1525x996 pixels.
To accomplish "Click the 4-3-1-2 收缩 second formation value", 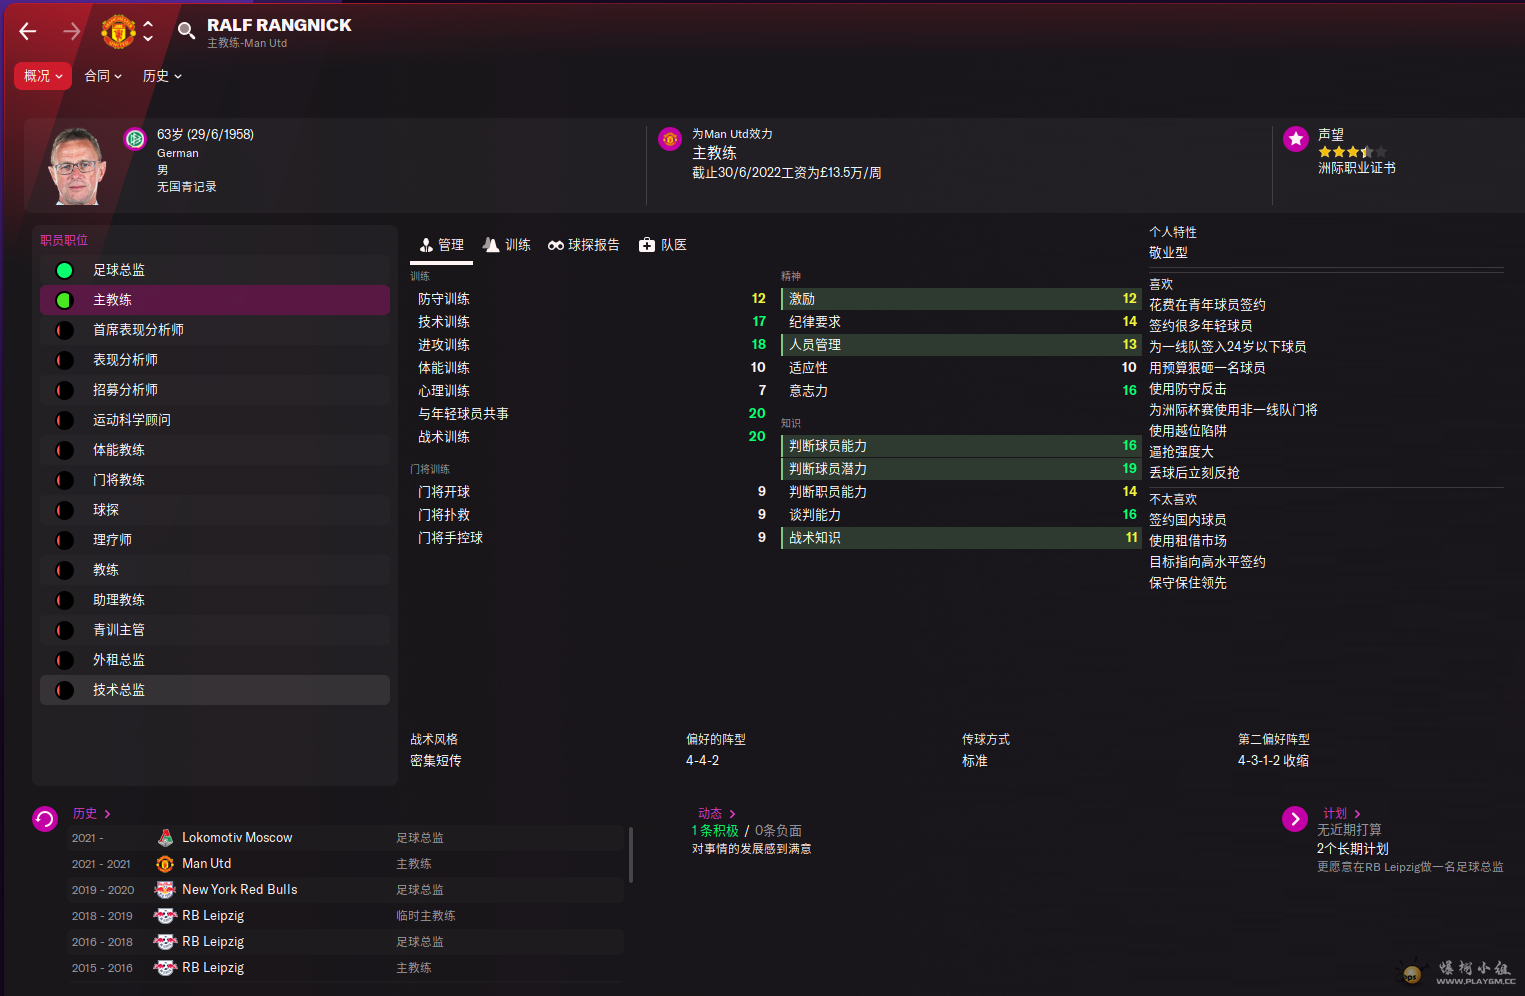I will (1273, 761).
